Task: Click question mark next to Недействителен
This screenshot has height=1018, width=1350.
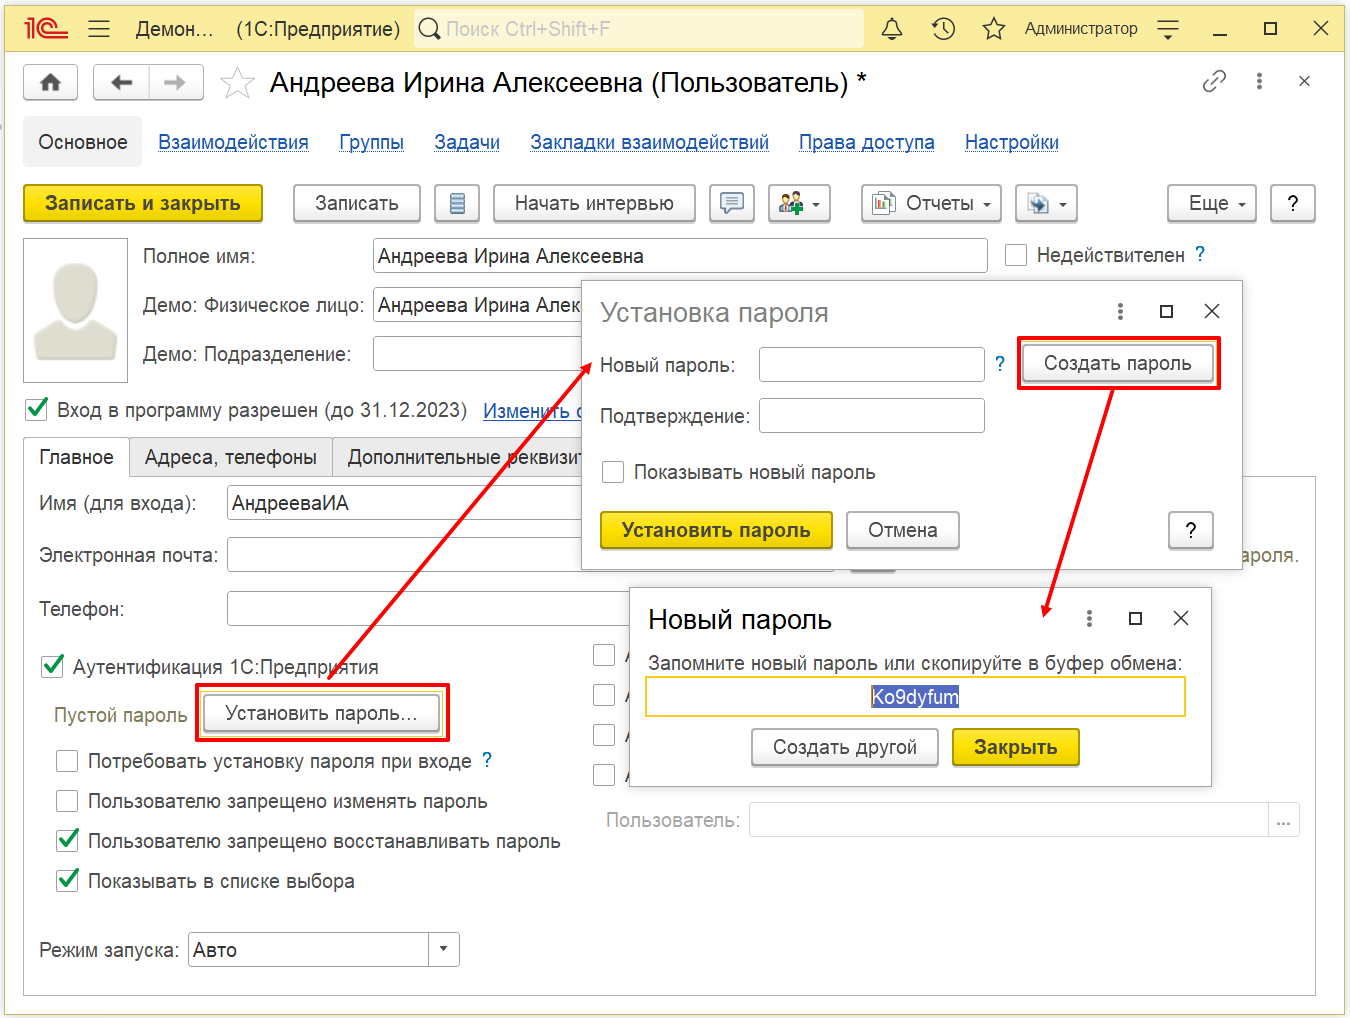Action: coord(1200,254)
